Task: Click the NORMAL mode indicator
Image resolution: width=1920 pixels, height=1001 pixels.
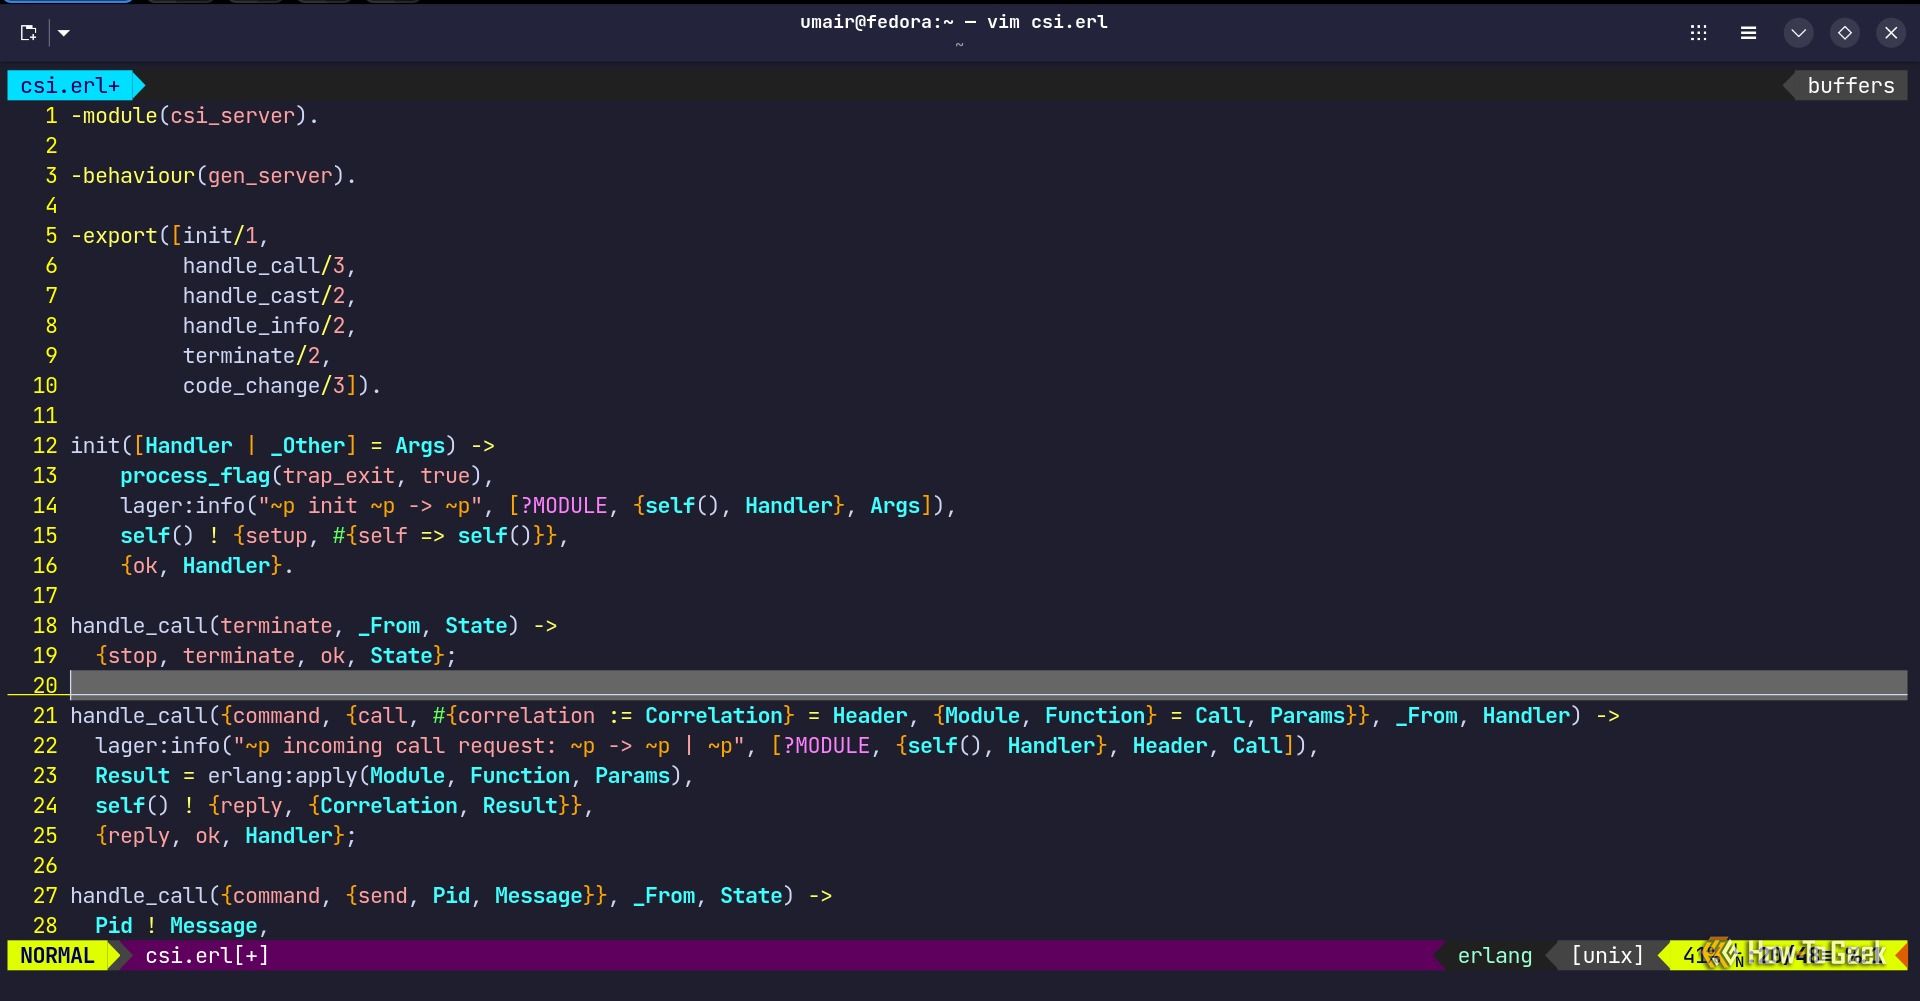Action: tap(57, 955)
